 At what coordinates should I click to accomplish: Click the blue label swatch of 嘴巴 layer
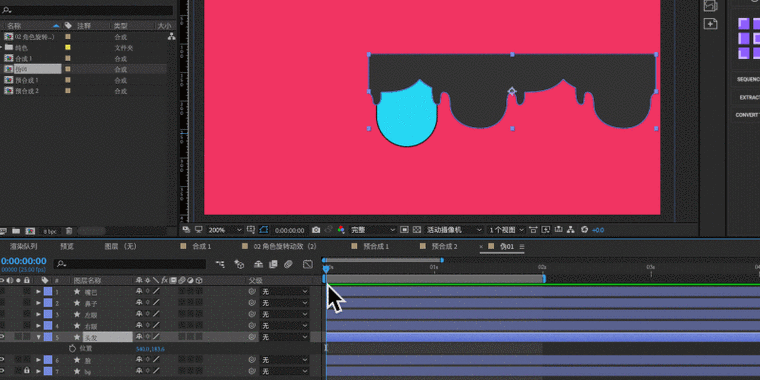click(x=48, y=291)
